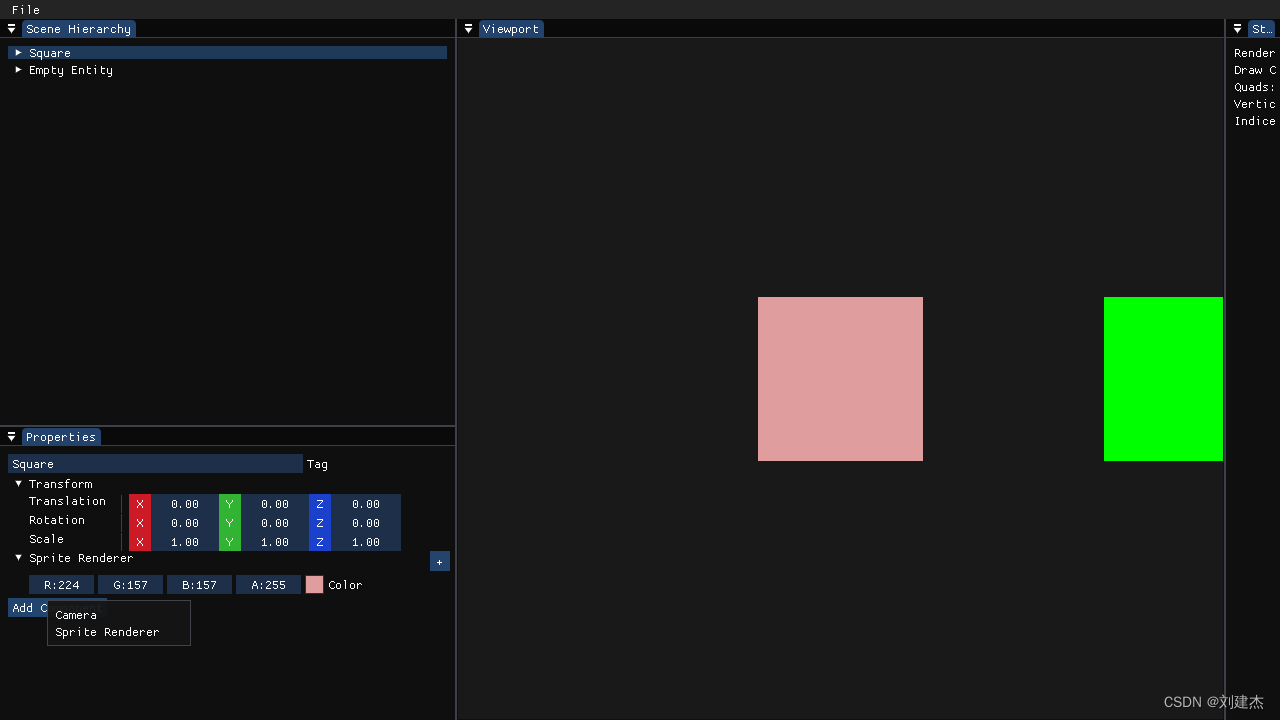Collapse the Sprite Renderer component

(x=18, y=558)
